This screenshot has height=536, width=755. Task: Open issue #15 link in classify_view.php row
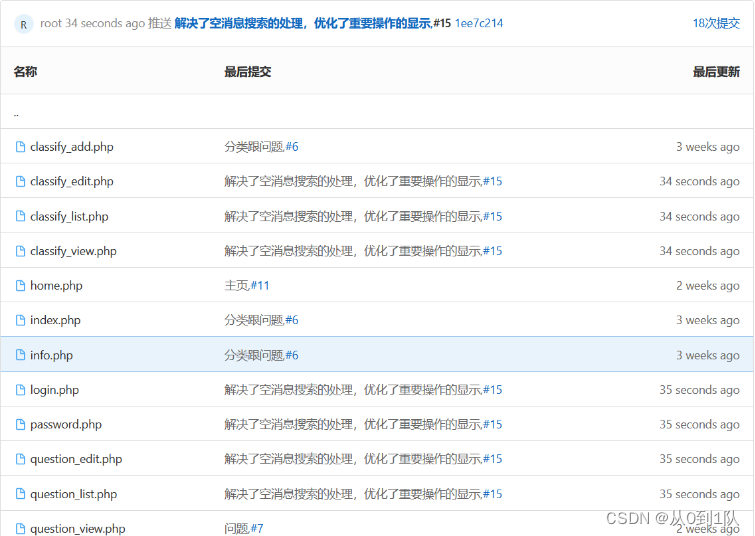[493, 251]
